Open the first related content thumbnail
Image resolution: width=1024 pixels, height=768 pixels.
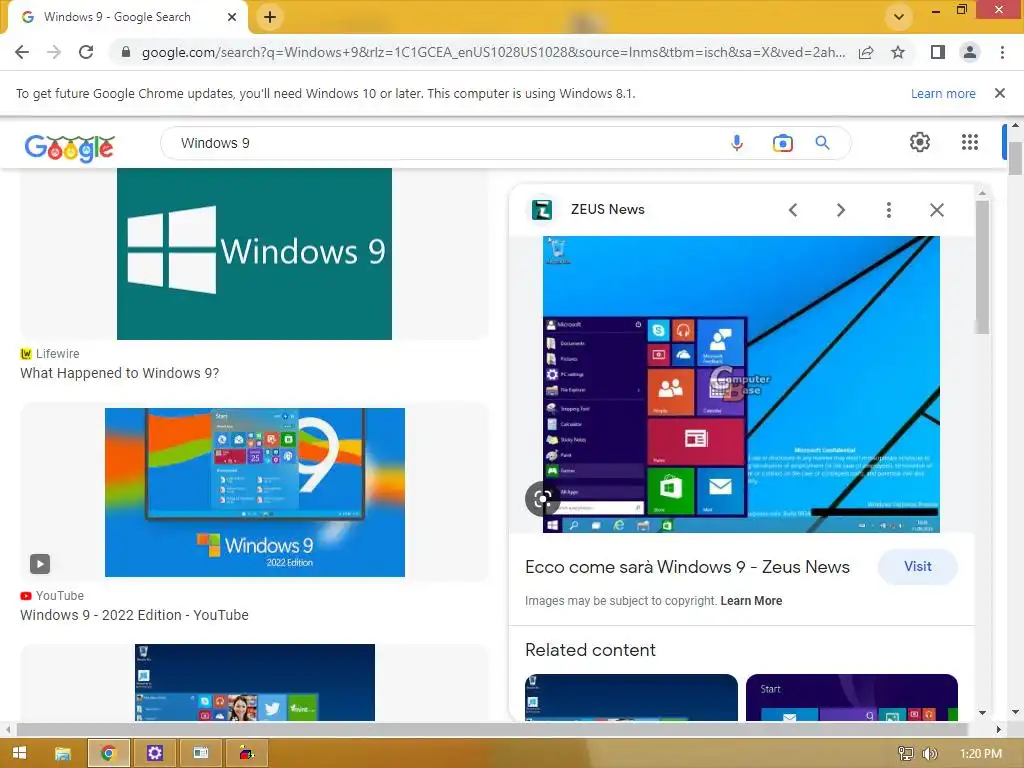(x=631, y=697)
